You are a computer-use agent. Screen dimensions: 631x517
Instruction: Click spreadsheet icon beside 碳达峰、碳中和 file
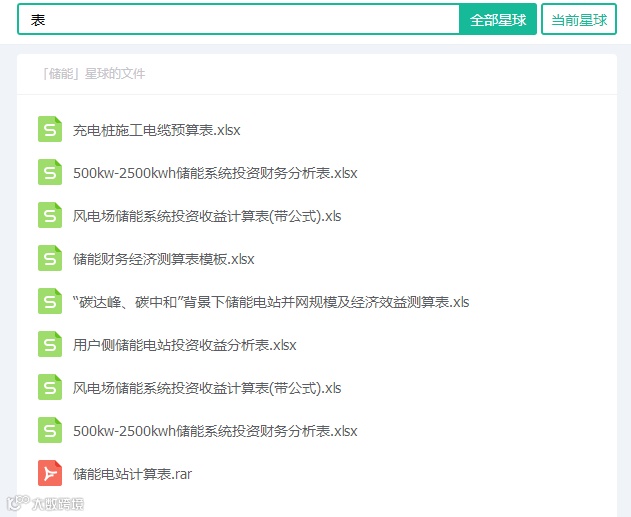coord(50,301)
